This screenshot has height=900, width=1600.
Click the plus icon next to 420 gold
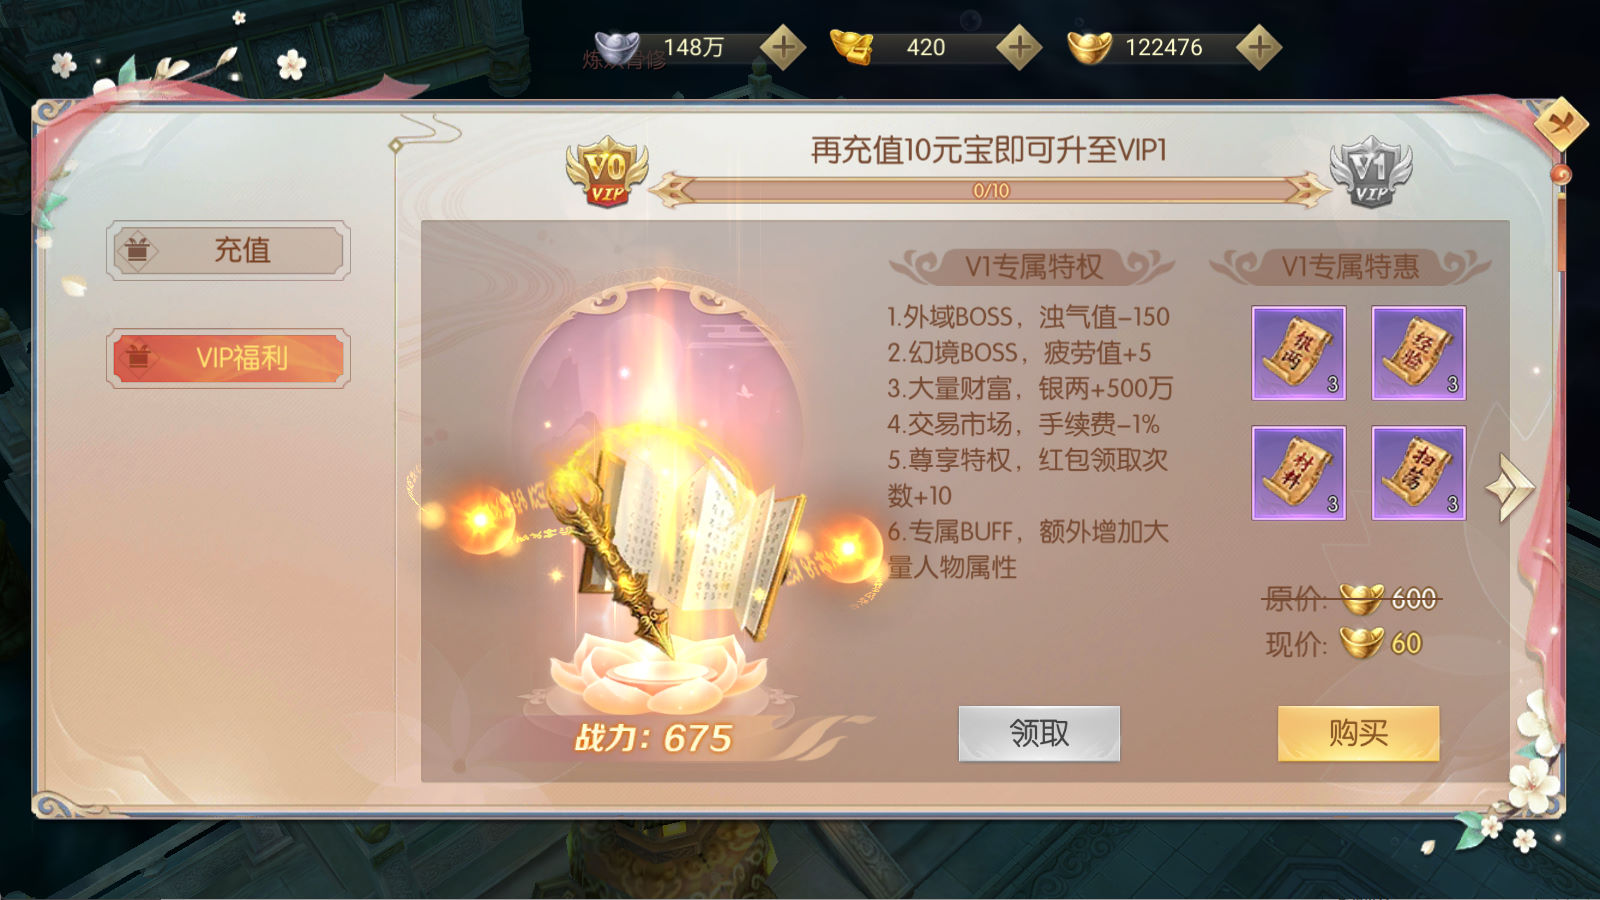(x=1019, y=46)
